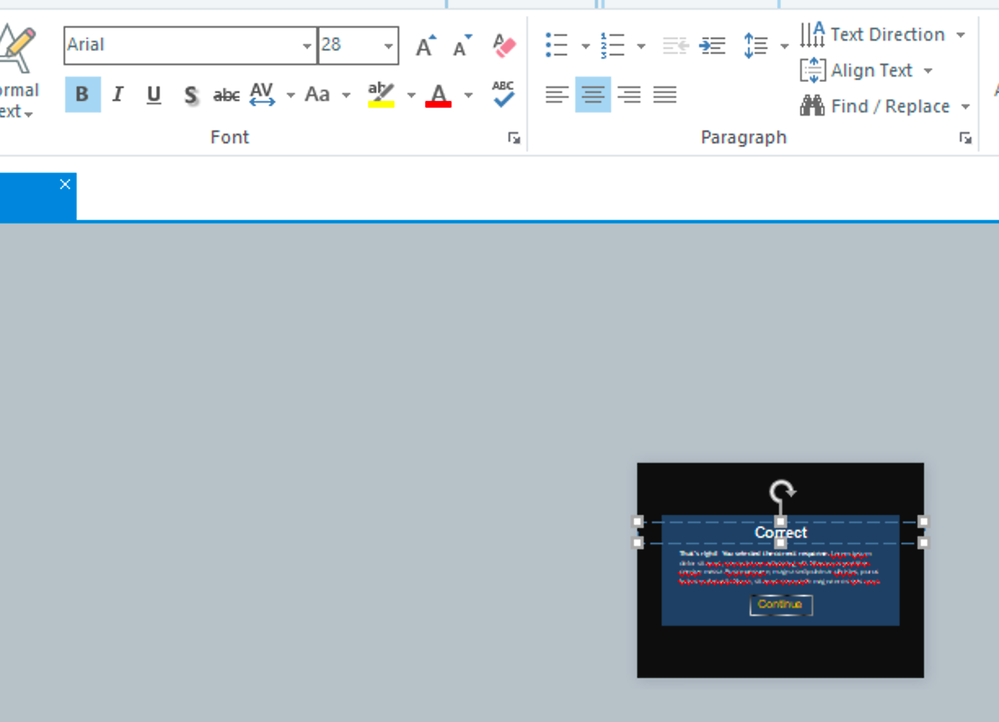Select the feedback slide thumbnail

[780, 570]
